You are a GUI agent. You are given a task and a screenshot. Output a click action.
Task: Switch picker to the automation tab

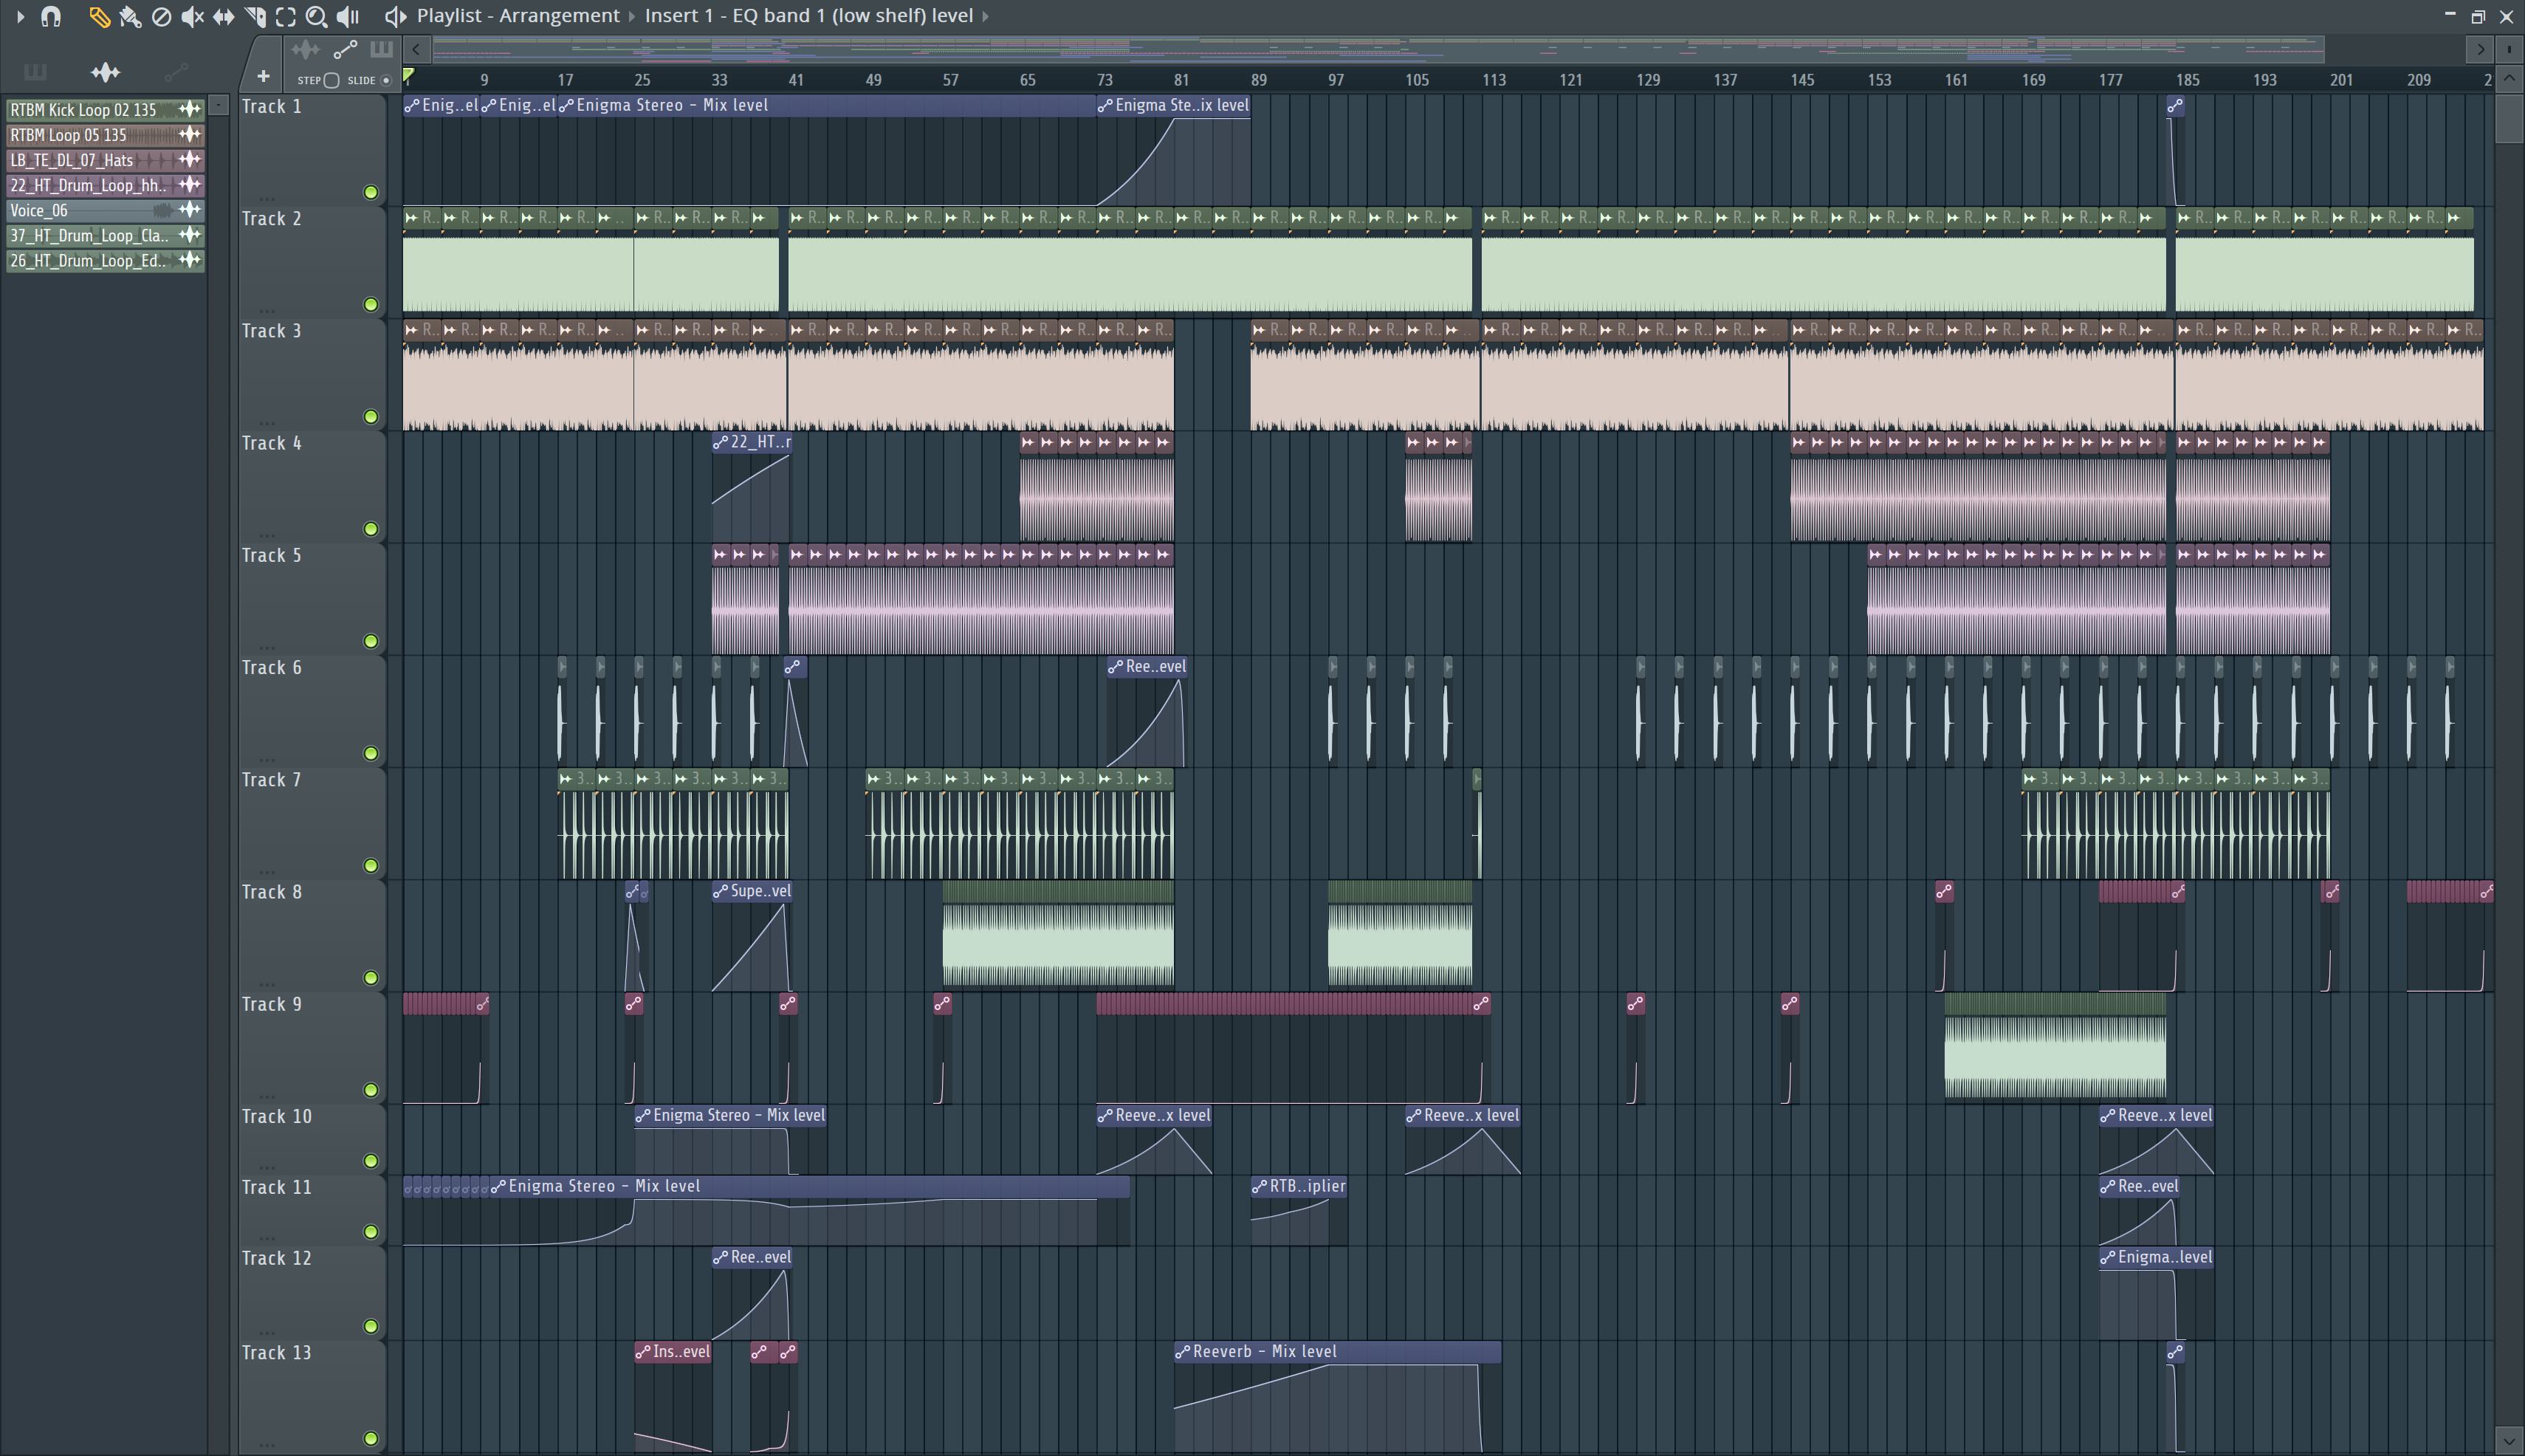pos(176,72)
